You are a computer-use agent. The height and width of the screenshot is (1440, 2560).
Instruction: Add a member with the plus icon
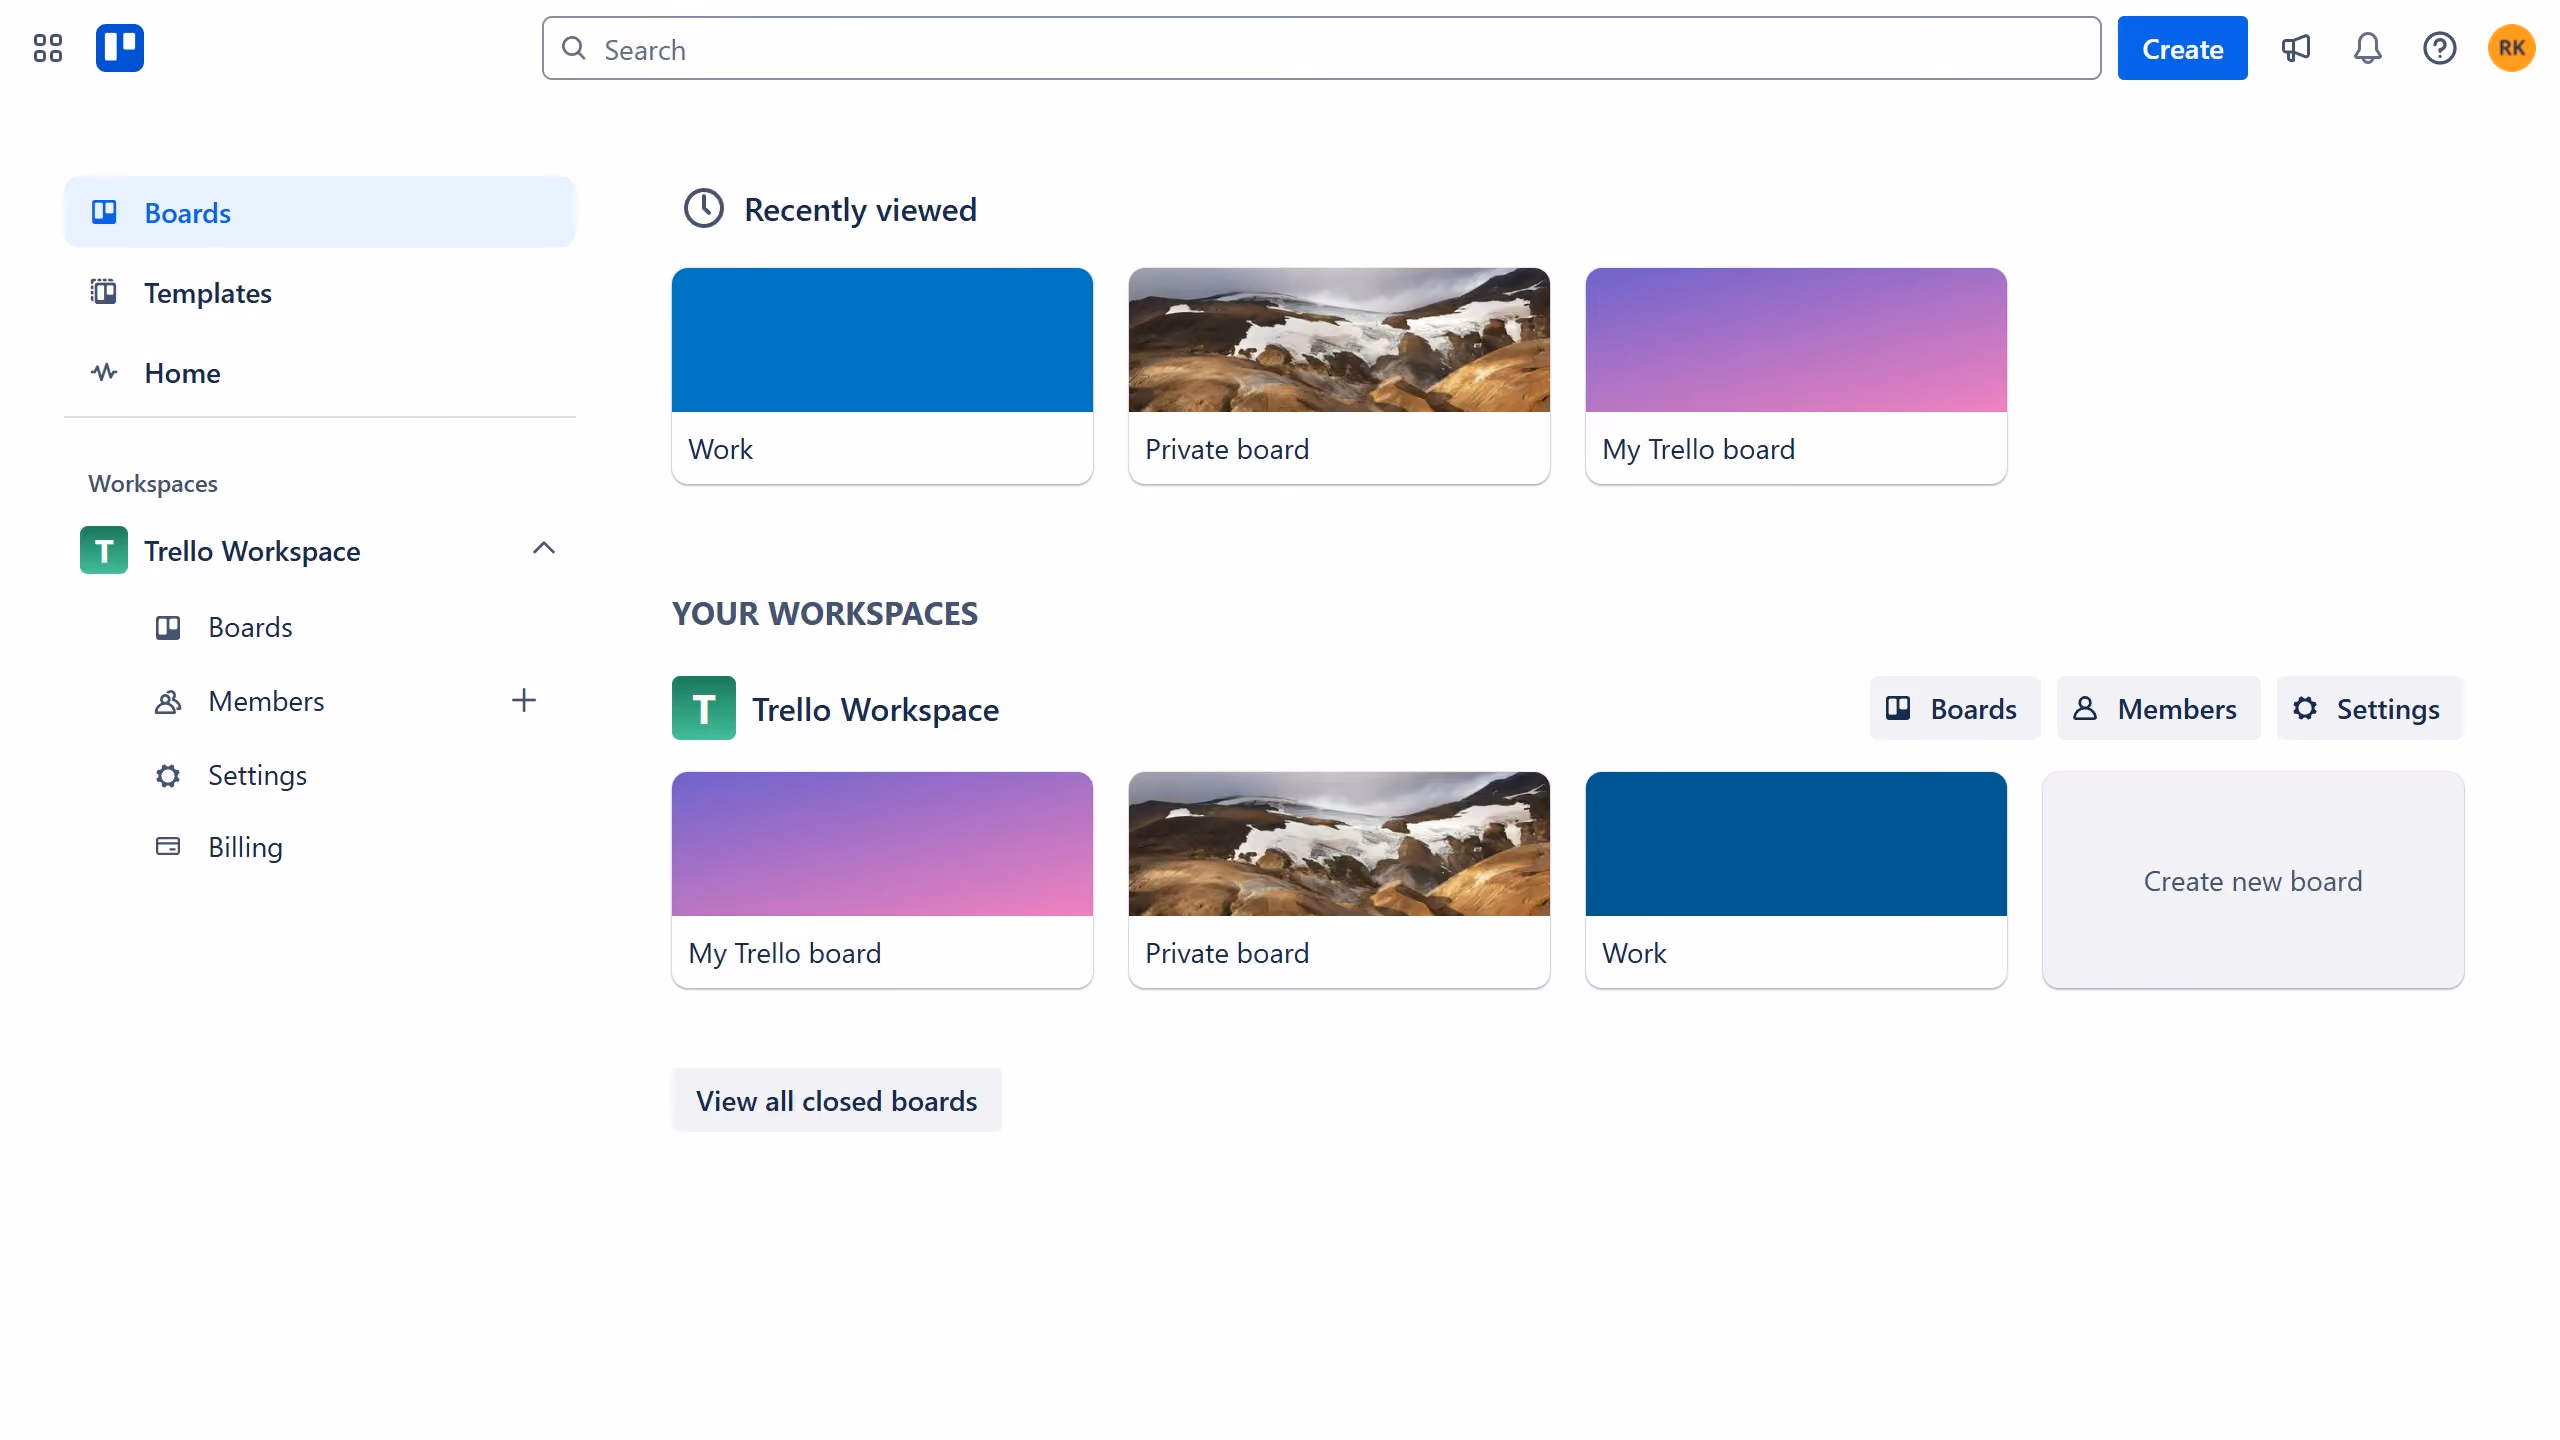click(x=524, y=700)
